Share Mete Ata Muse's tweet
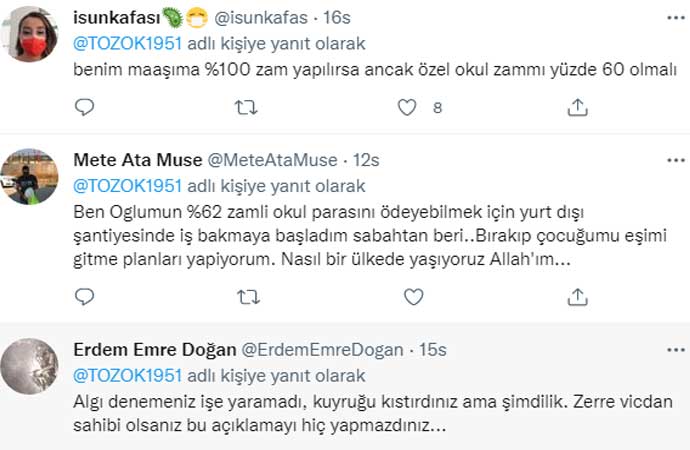 pos(577,296)
